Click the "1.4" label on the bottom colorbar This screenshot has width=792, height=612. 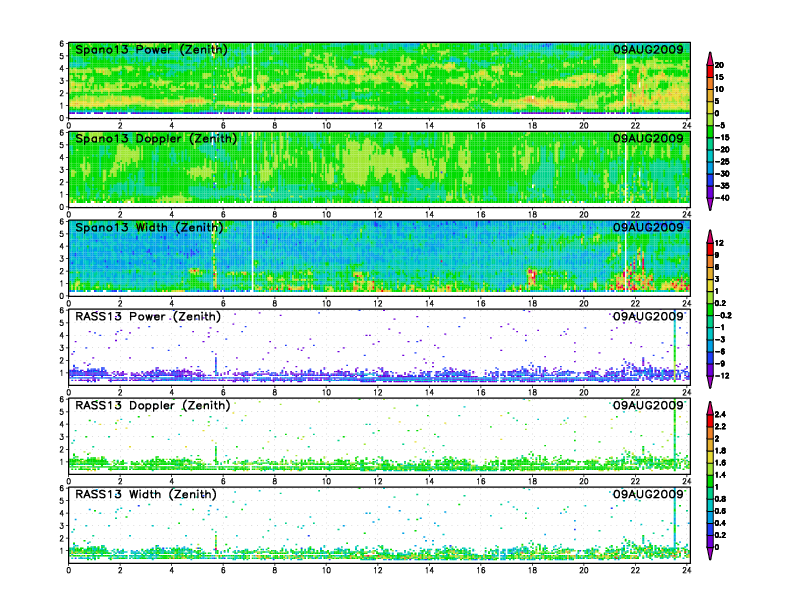point(720,475)
